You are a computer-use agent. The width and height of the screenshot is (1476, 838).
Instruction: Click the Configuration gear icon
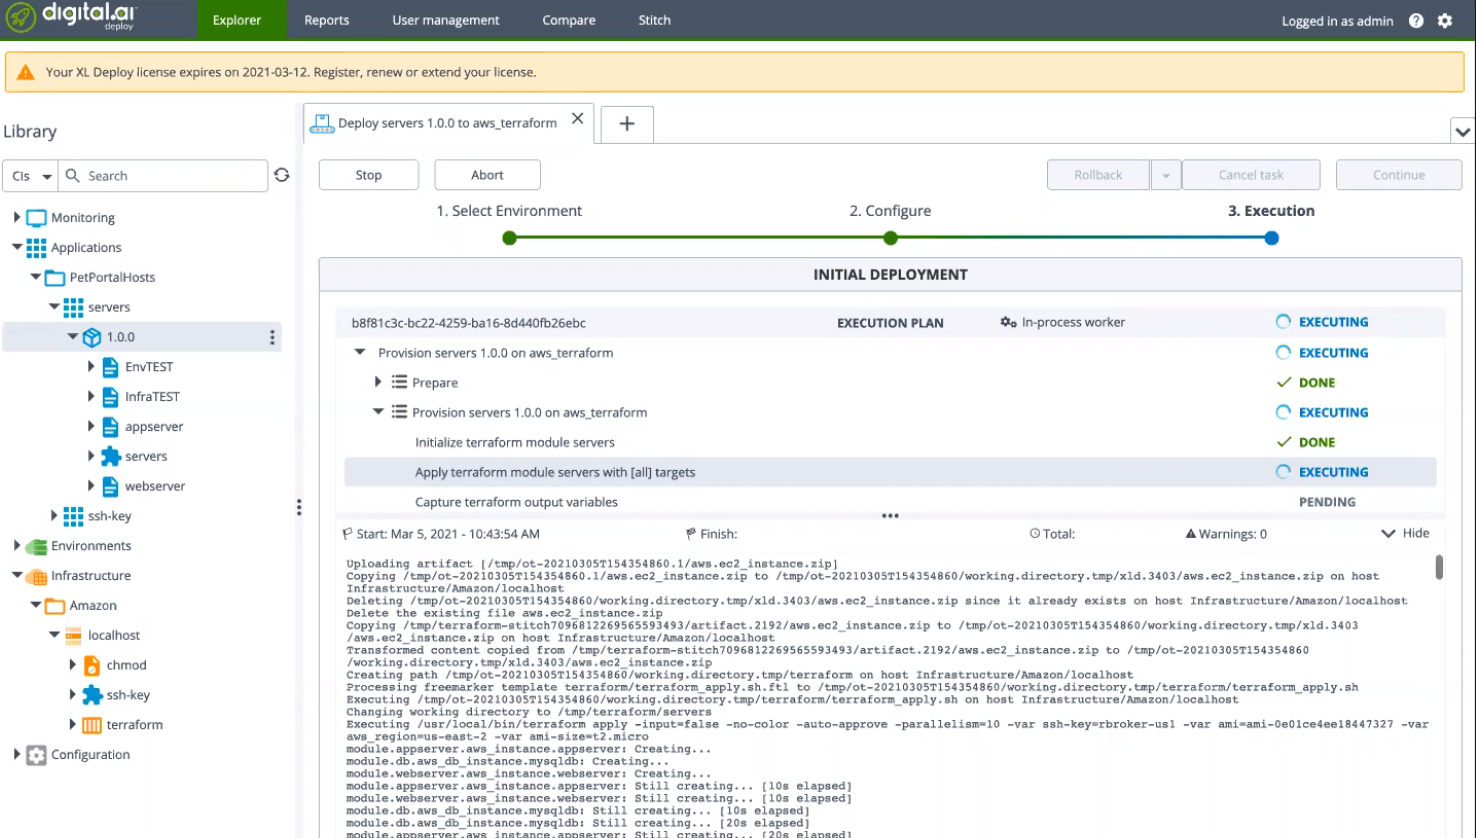[36, 755]
